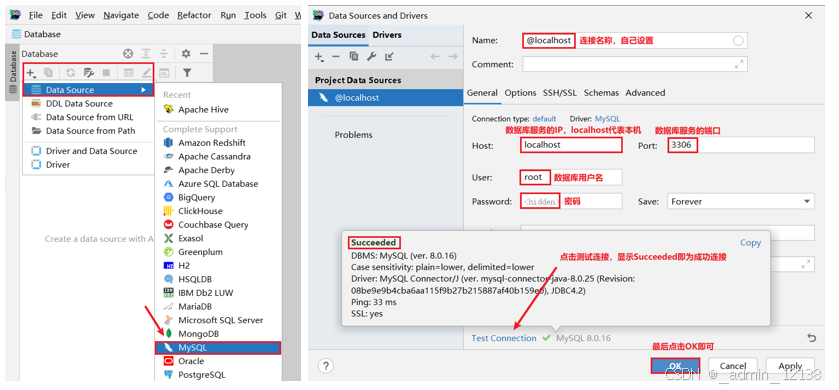
Task: Expand the Comment field with the expand icon
Action: (x=739, y=64)
